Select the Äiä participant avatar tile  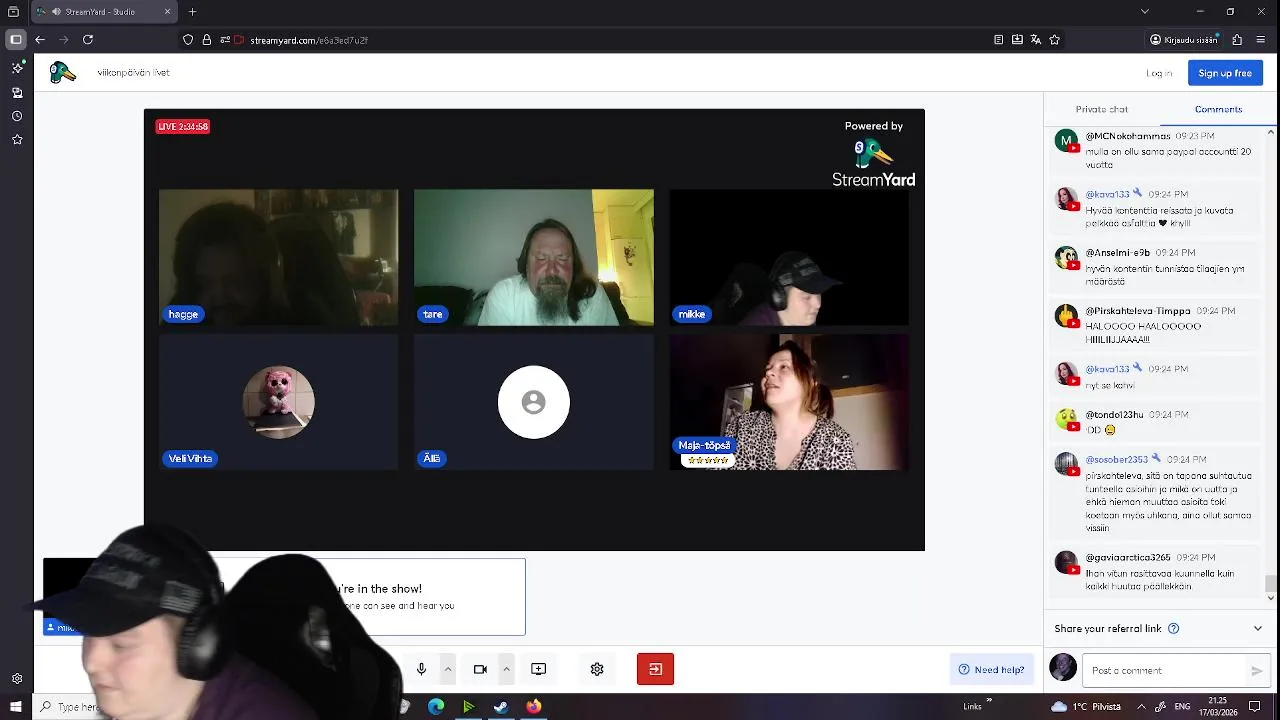[x=534, y=402]
